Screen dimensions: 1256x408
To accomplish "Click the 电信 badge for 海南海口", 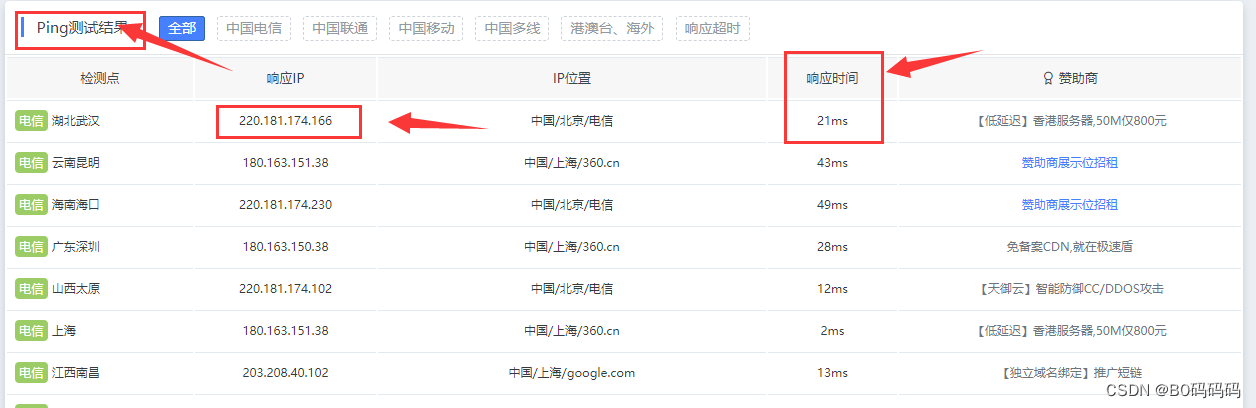I will [31, 205].
